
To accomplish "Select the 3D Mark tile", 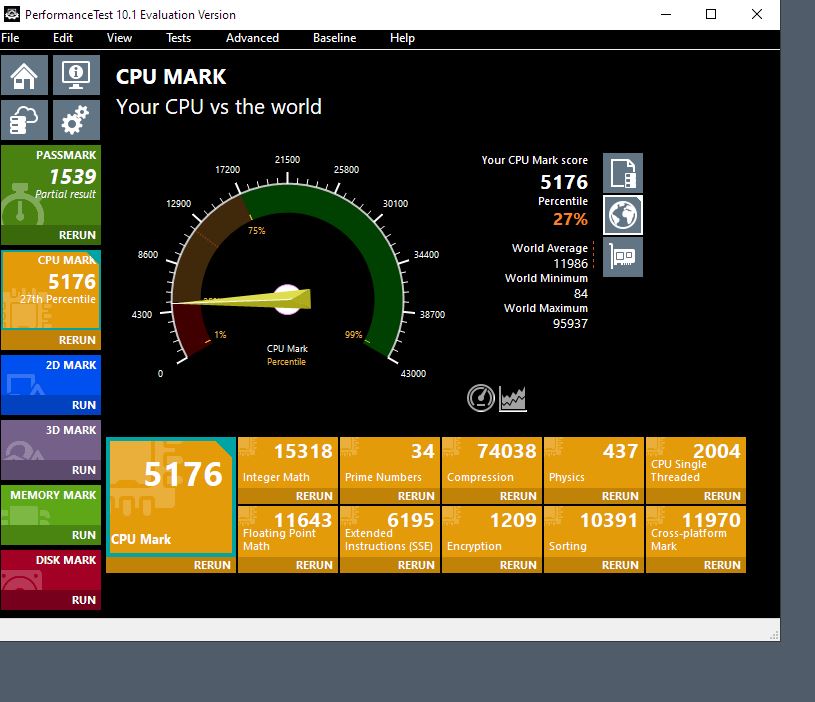I will click(51, 440).
